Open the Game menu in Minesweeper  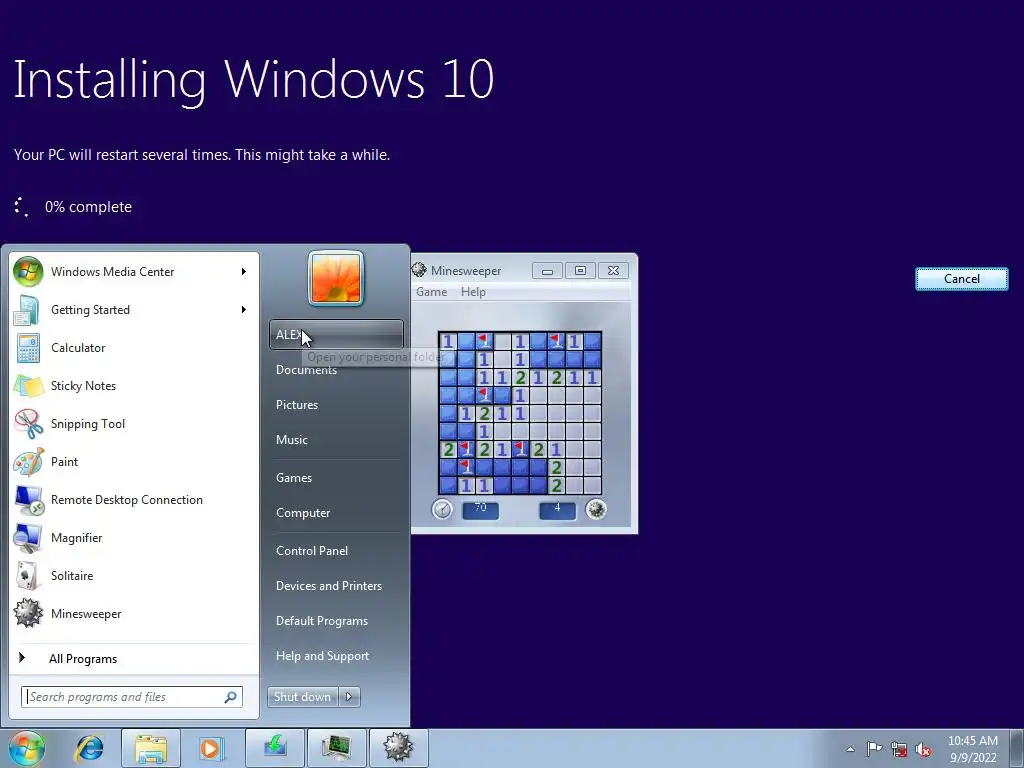pos(432,292)
